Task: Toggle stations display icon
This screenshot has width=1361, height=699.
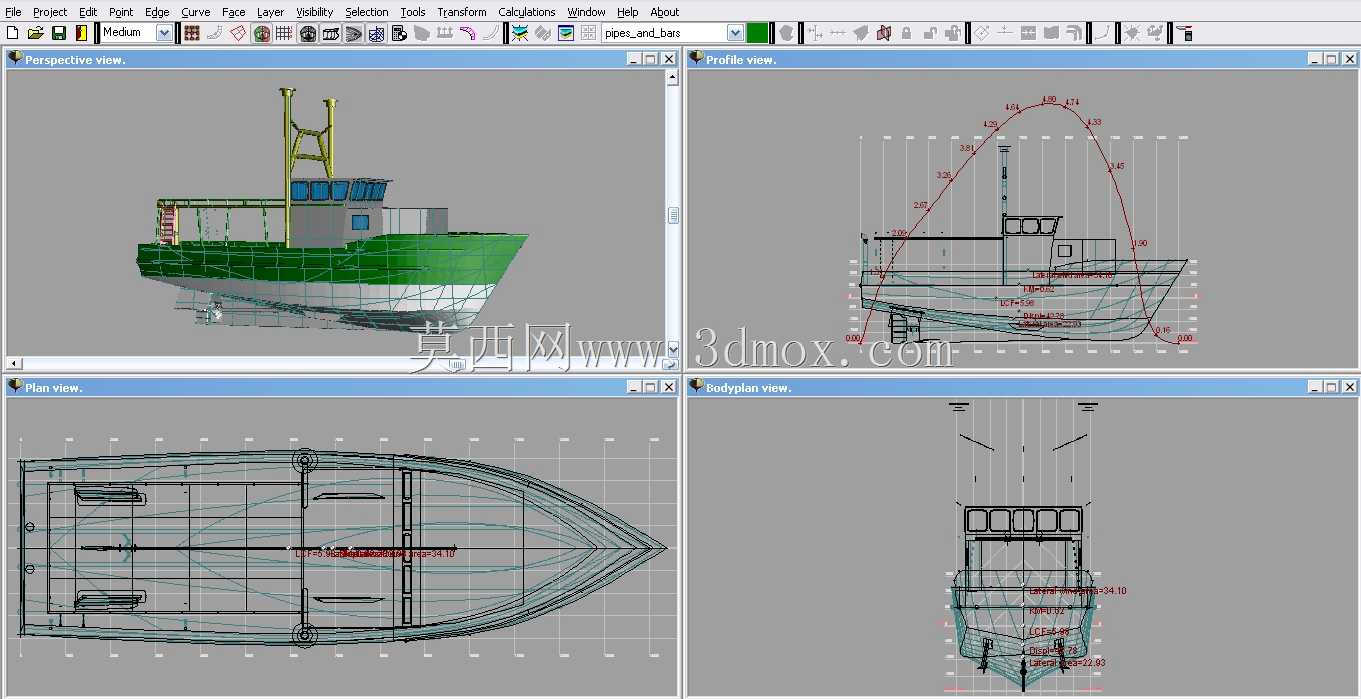Action: coord(308,33)
